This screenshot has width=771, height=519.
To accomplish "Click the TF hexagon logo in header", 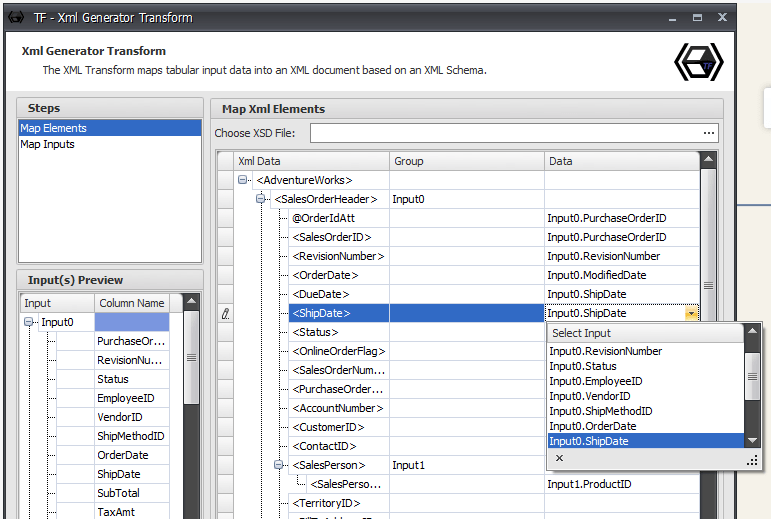I will coord(698,63).
